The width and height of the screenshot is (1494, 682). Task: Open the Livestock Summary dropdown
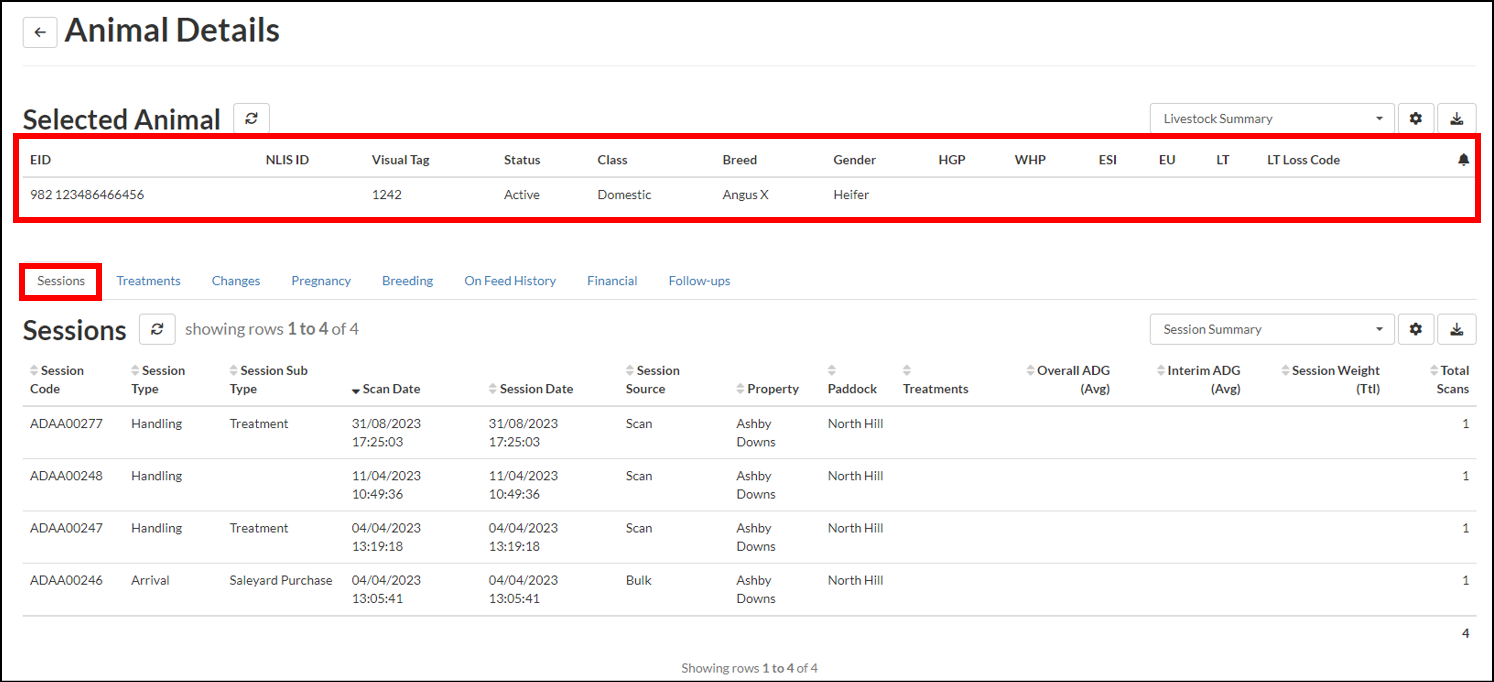tap(1272, 119)
